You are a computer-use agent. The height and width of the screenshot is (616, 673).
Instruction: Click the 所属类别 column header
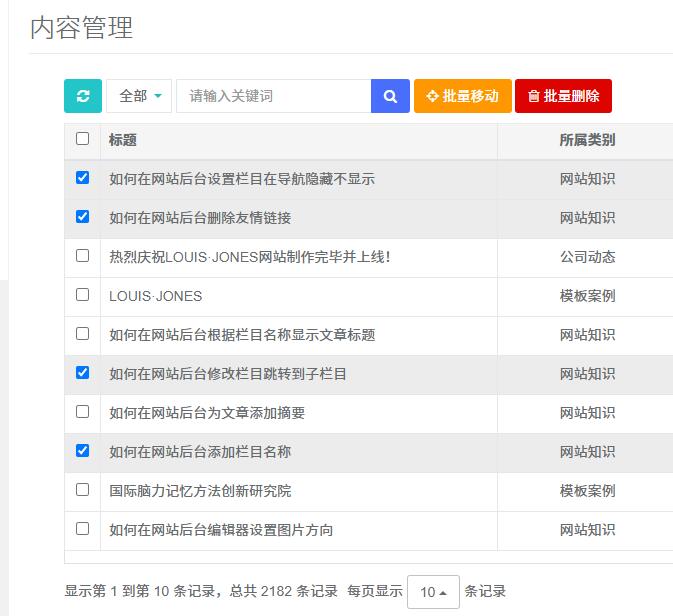[x=587, y=140]
